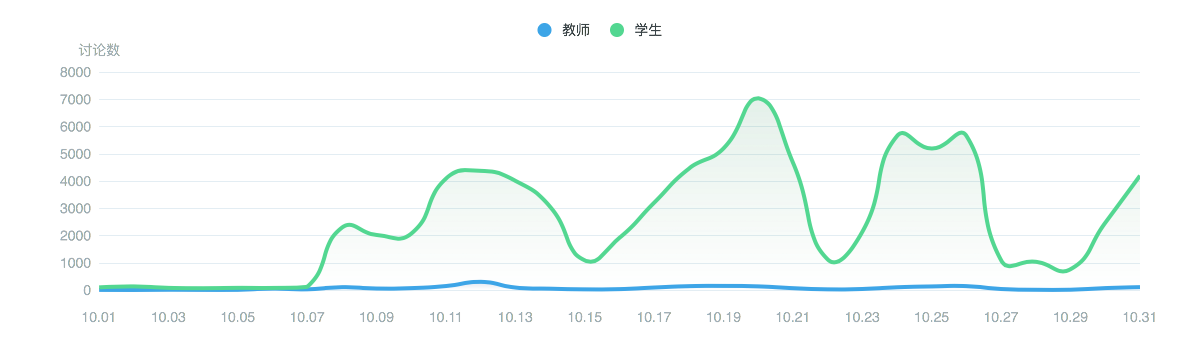Toggle the 教师 series blue legend dot
1200x360 pixels.
544,30
